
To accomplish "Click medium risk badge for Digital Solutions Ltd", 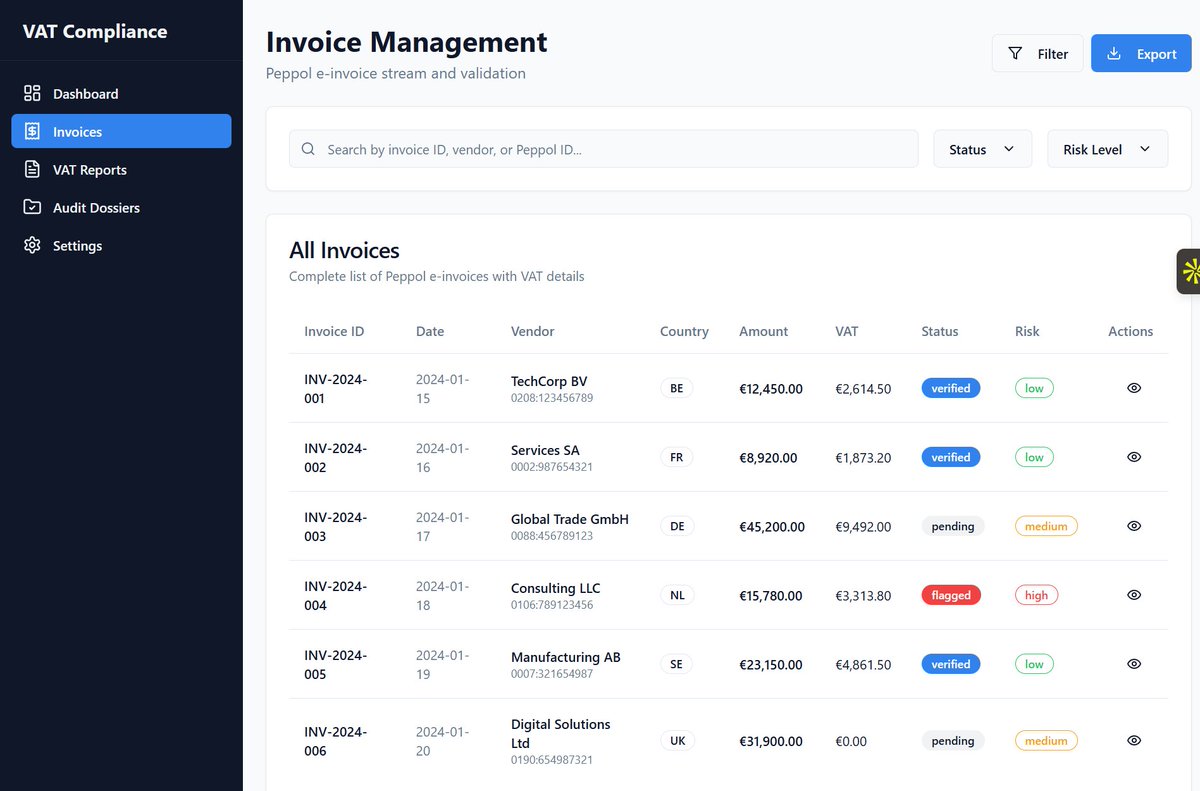I will click(x=1046, y=741).
